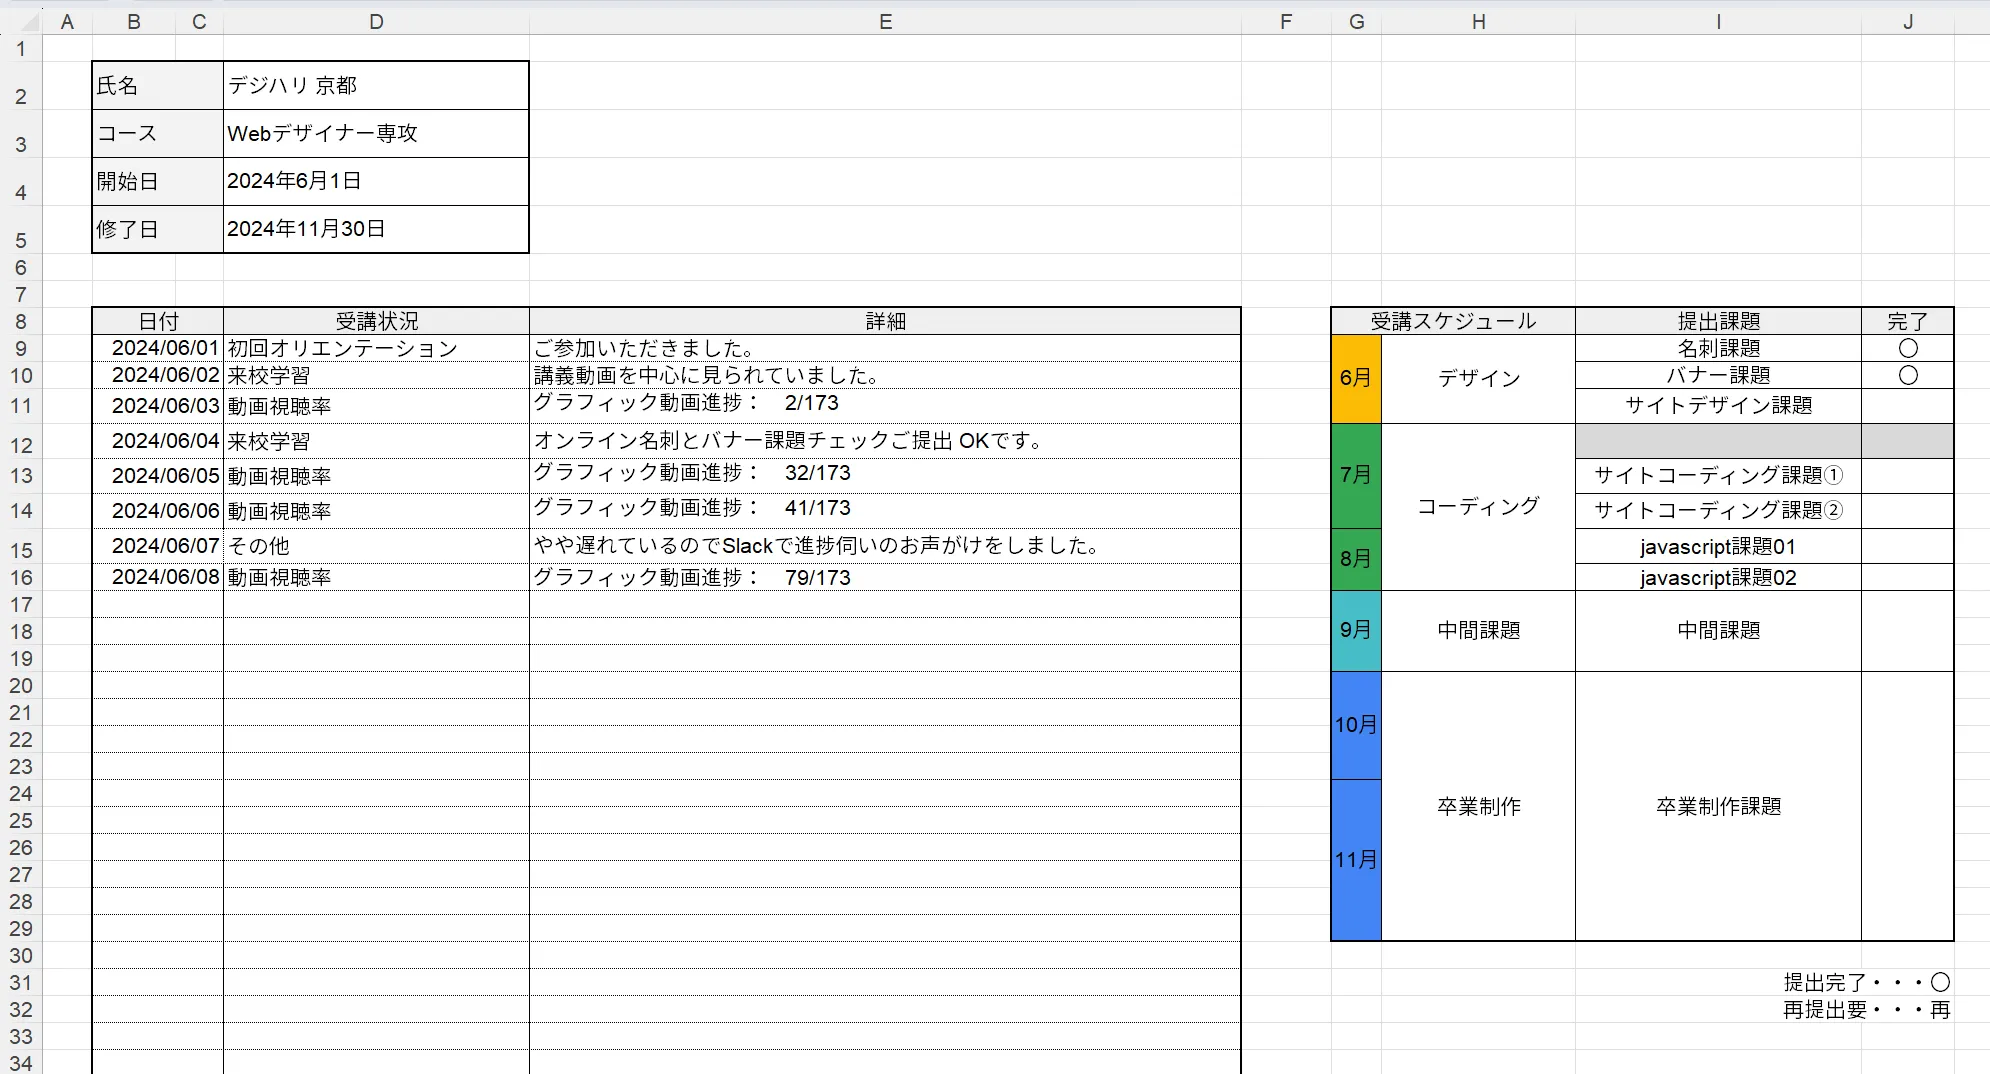
Task: Click the 氏名 label cell
Action: [x=158, y=86]
